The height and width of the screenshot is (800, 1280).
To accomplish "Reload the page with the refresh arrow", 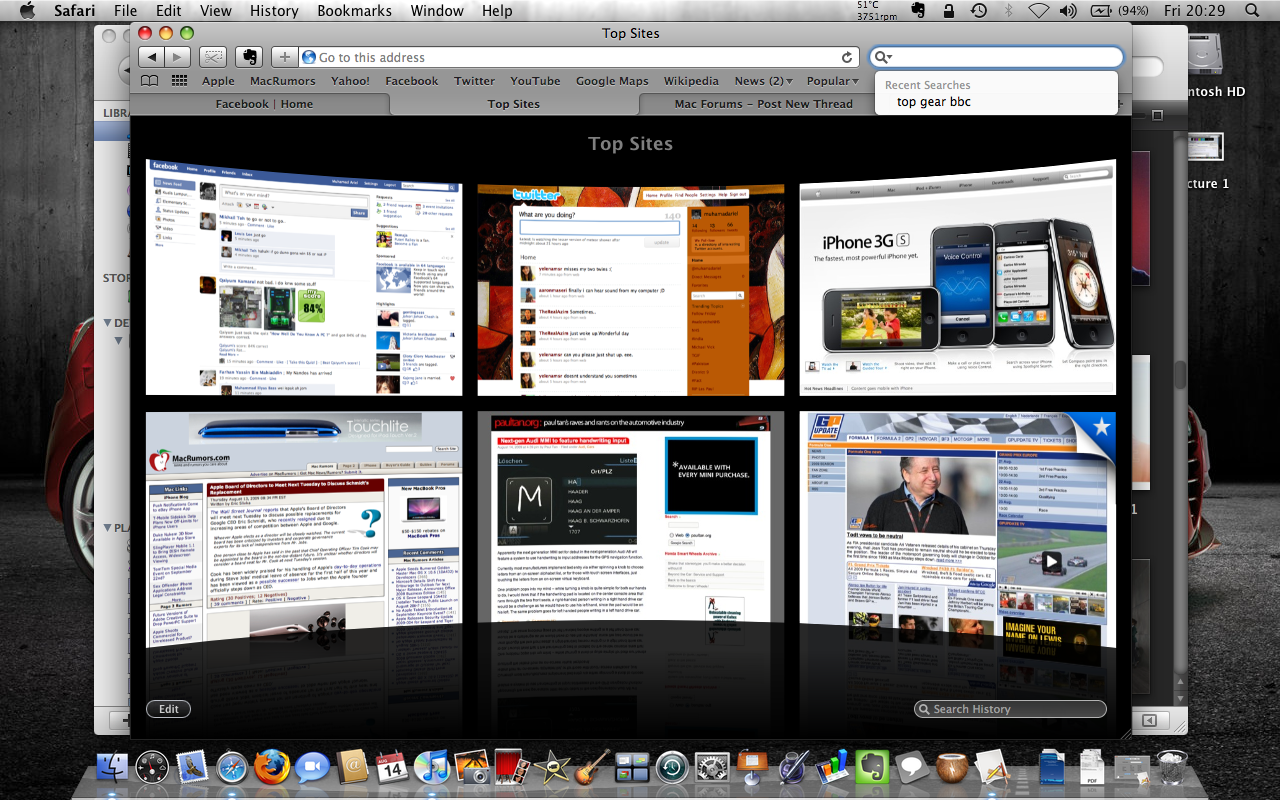I will [x=847, y=58].
